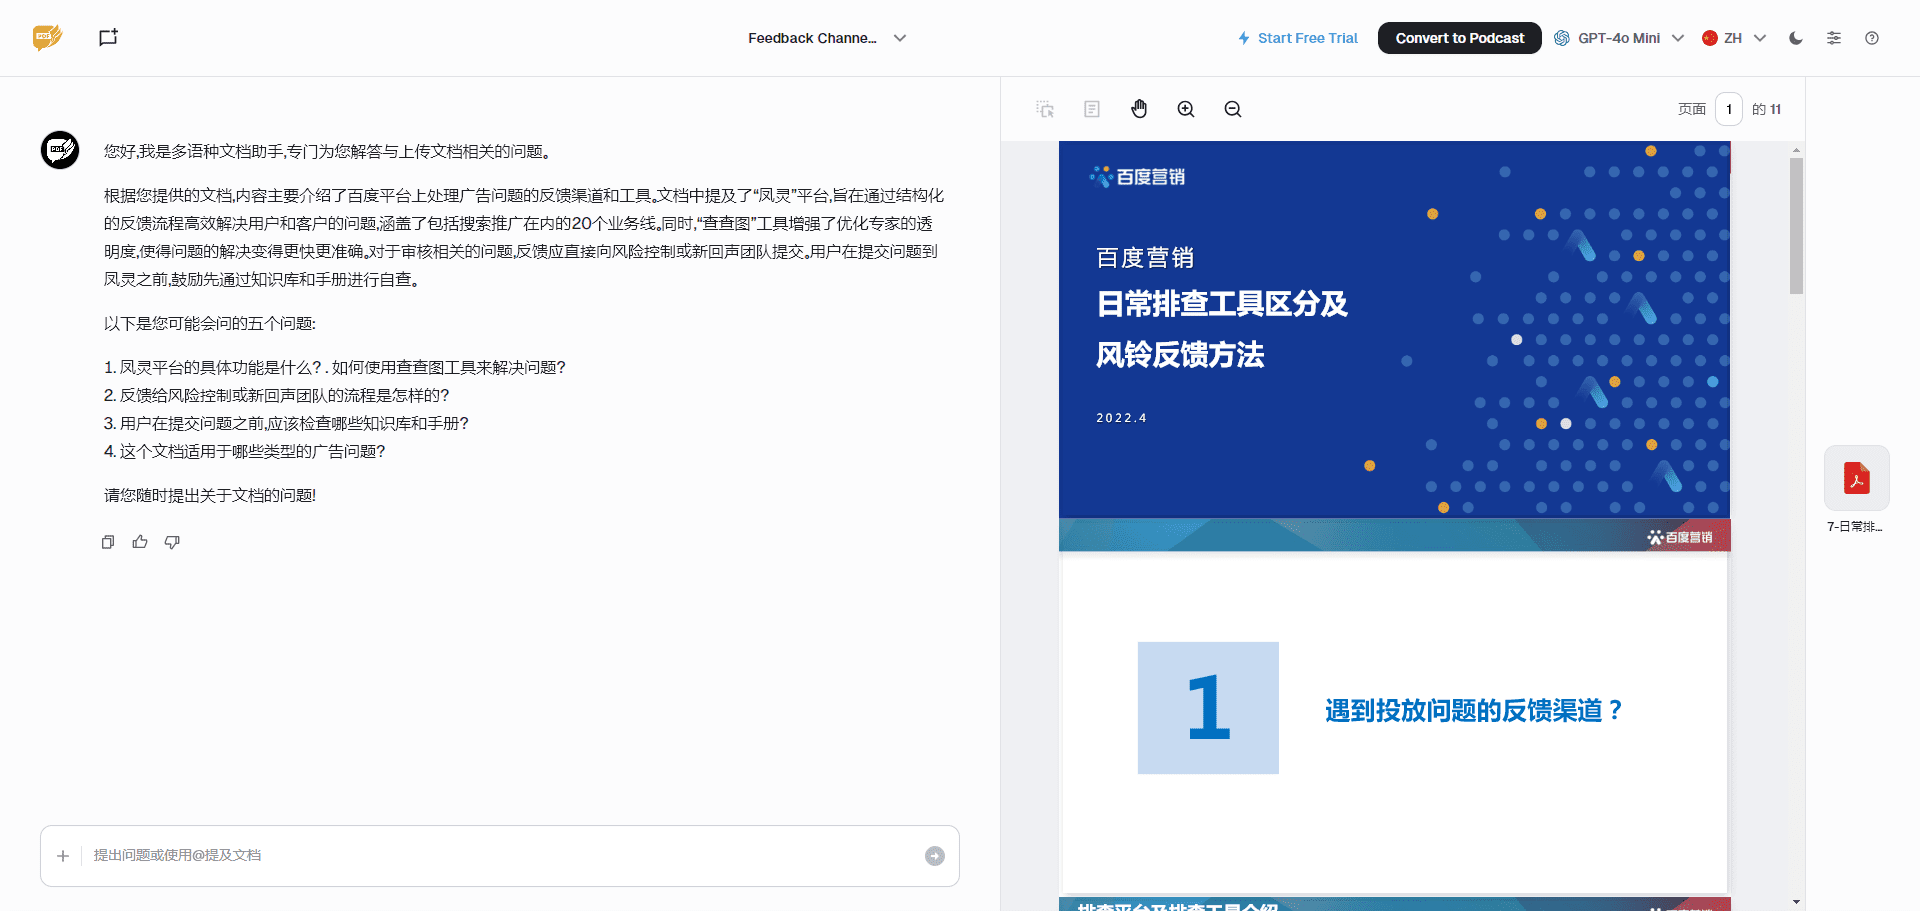
Task: Click the 百度营销 logo on the slide
Action: (1137, 177)
